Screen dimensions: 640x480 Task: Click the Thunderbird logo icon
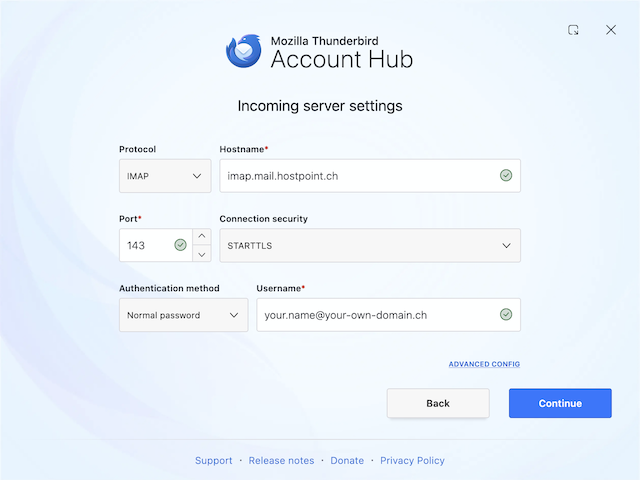coord(244,51)
